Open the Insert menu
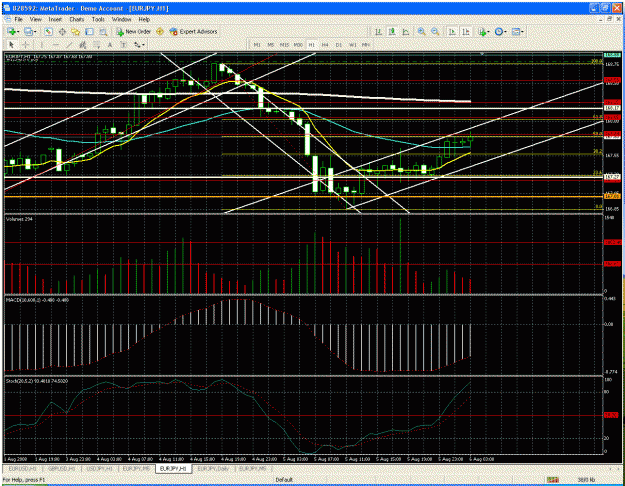Screen dimensions: 625x486 (55, 19)
